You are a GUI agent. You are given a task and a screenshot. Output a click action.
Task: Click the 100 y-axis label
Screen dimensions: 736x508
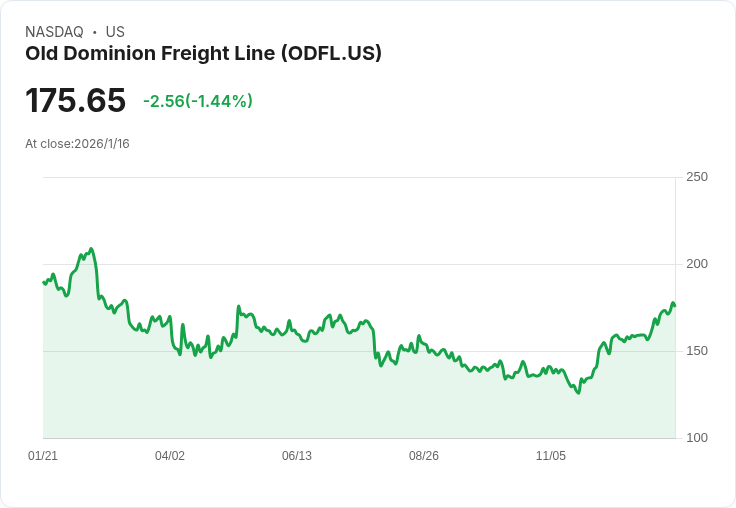click(x=697, y=438)
